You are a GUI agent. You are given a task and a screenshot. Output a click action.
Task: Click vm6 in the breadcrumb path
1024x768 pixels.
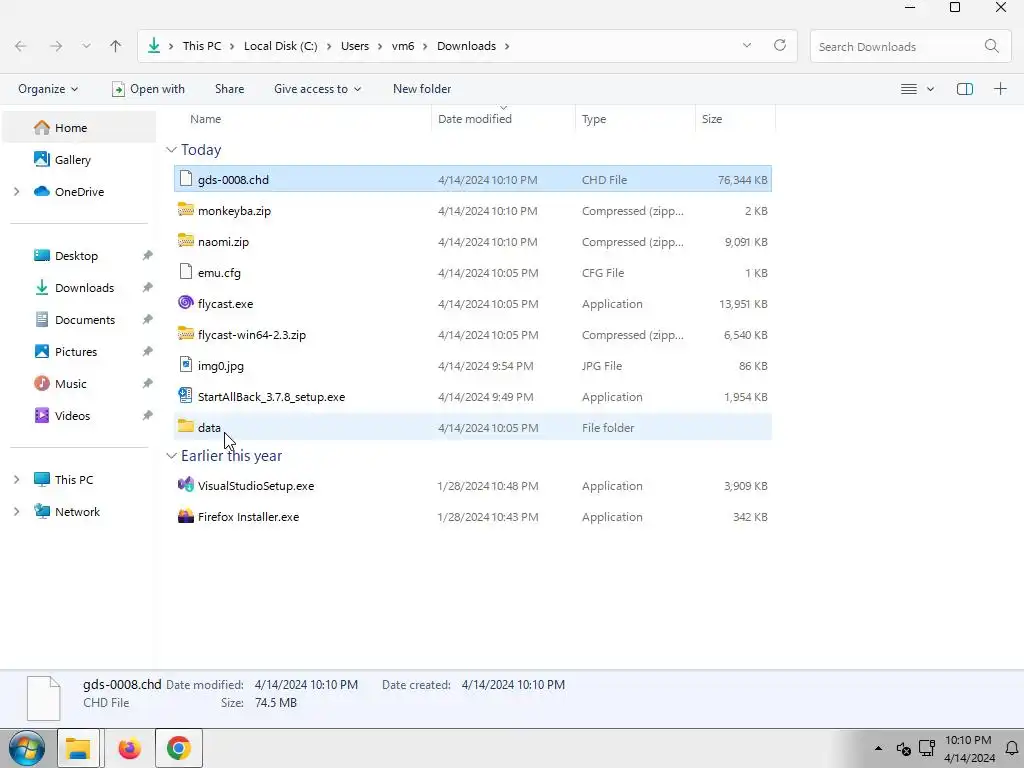(x=403, y=46)
